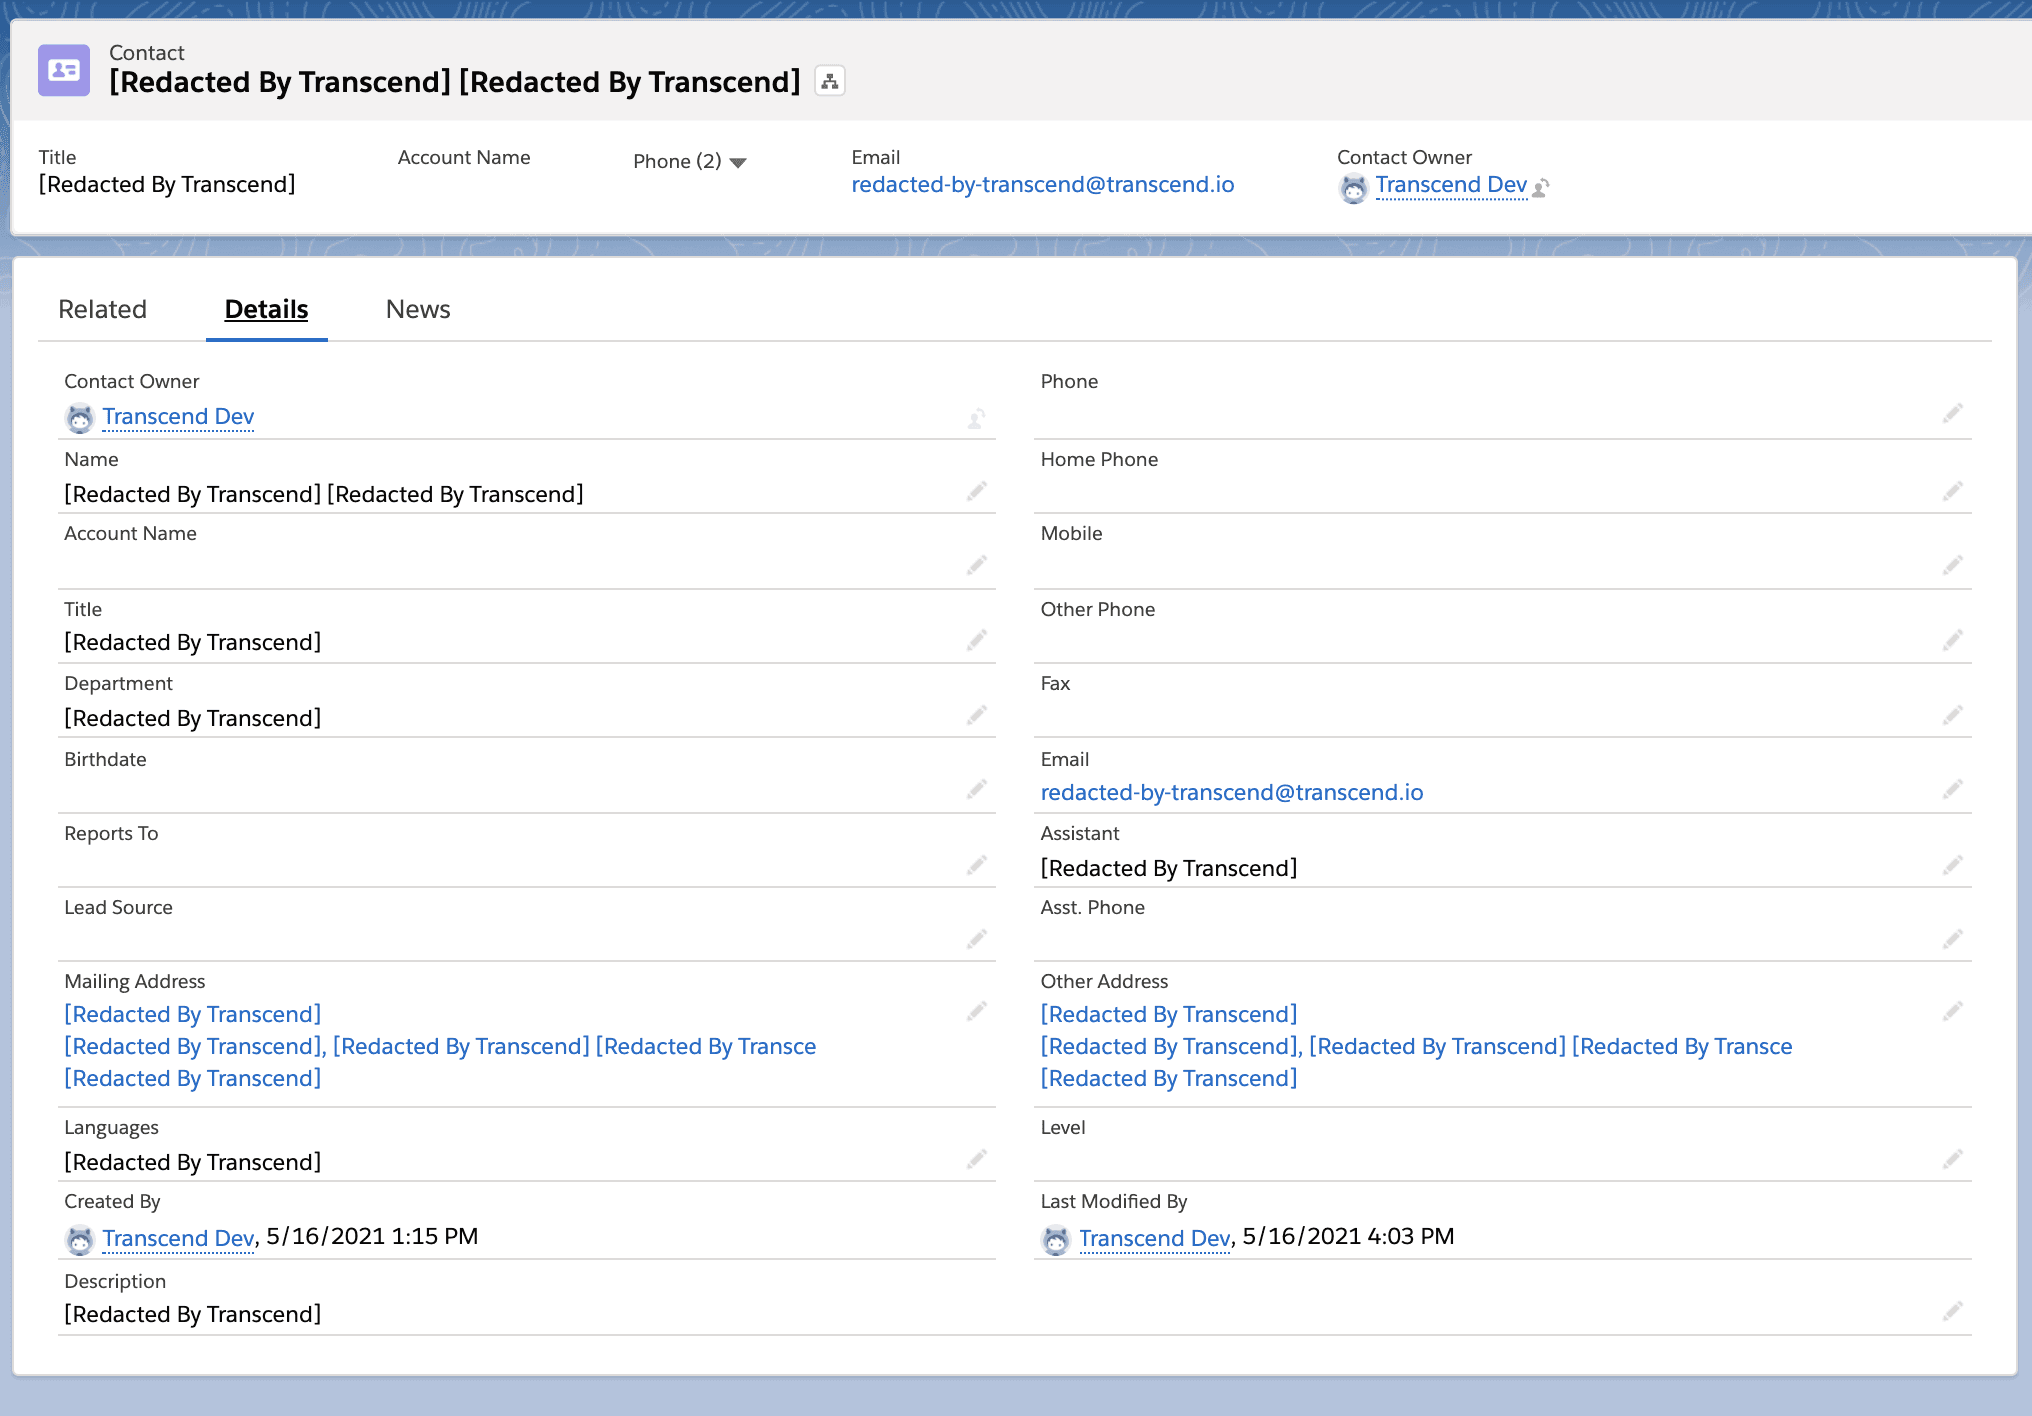Switch to the Related tab
The image size is (2032, 1416).
tap(102, 309)
